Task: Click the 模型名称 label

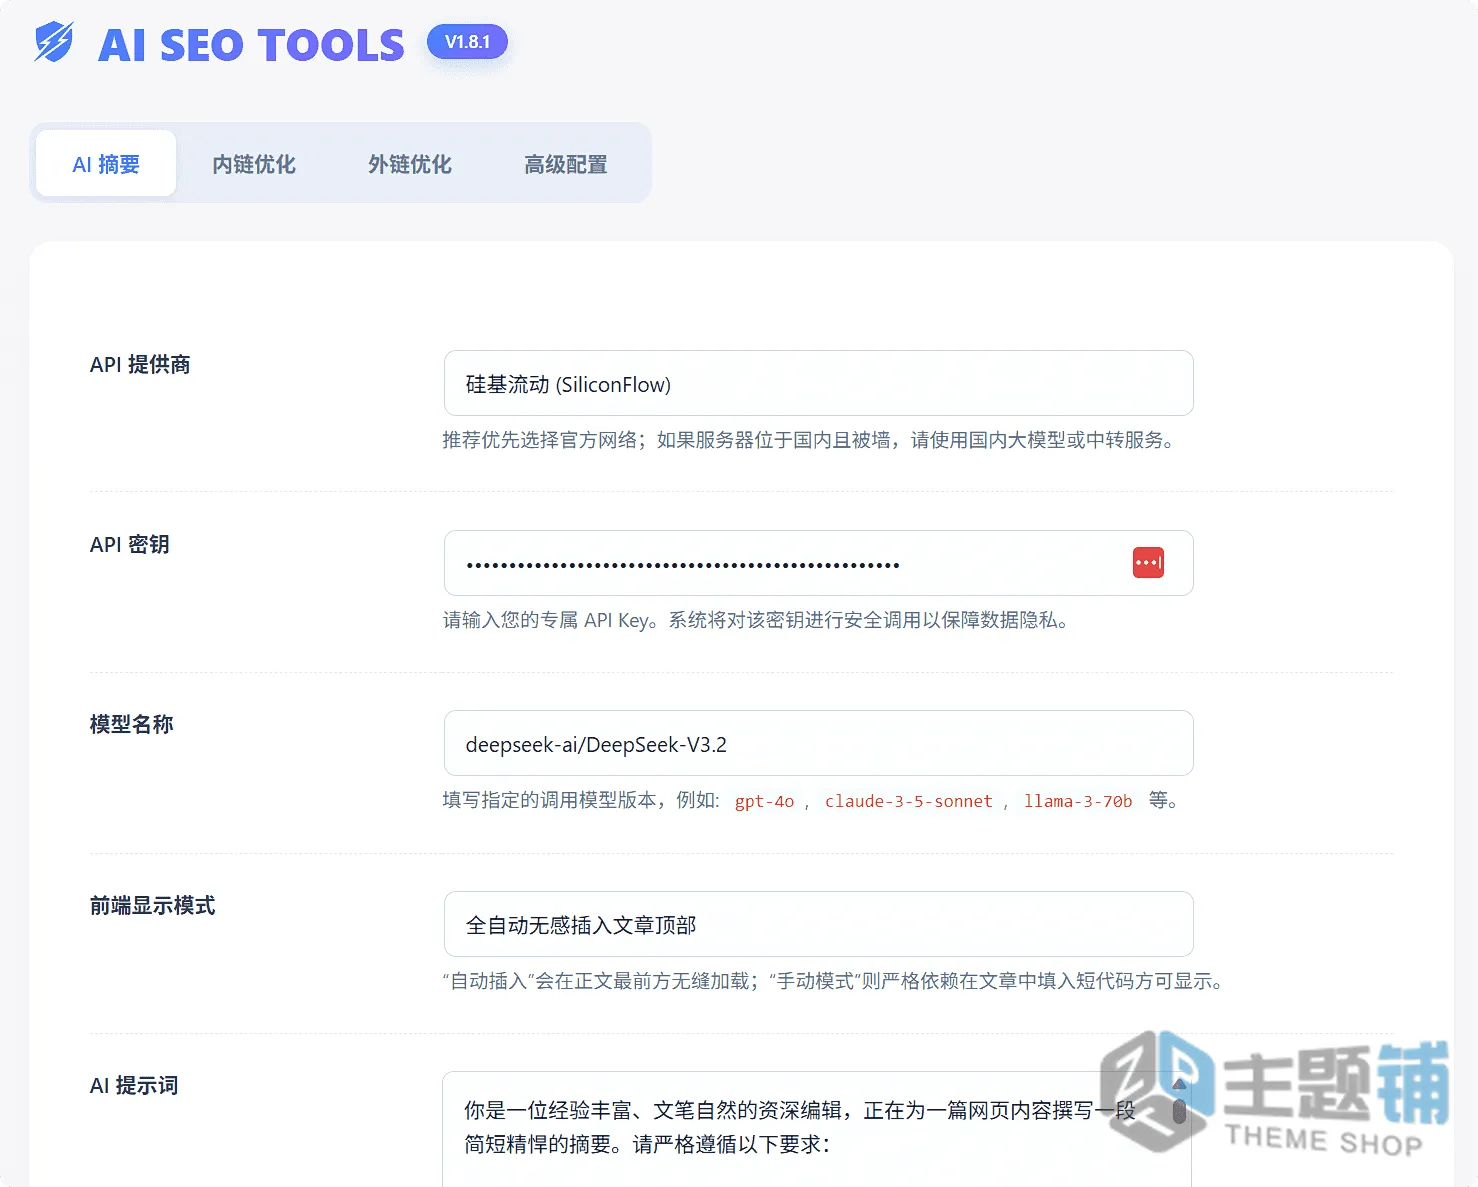Action: coord(132,725)
